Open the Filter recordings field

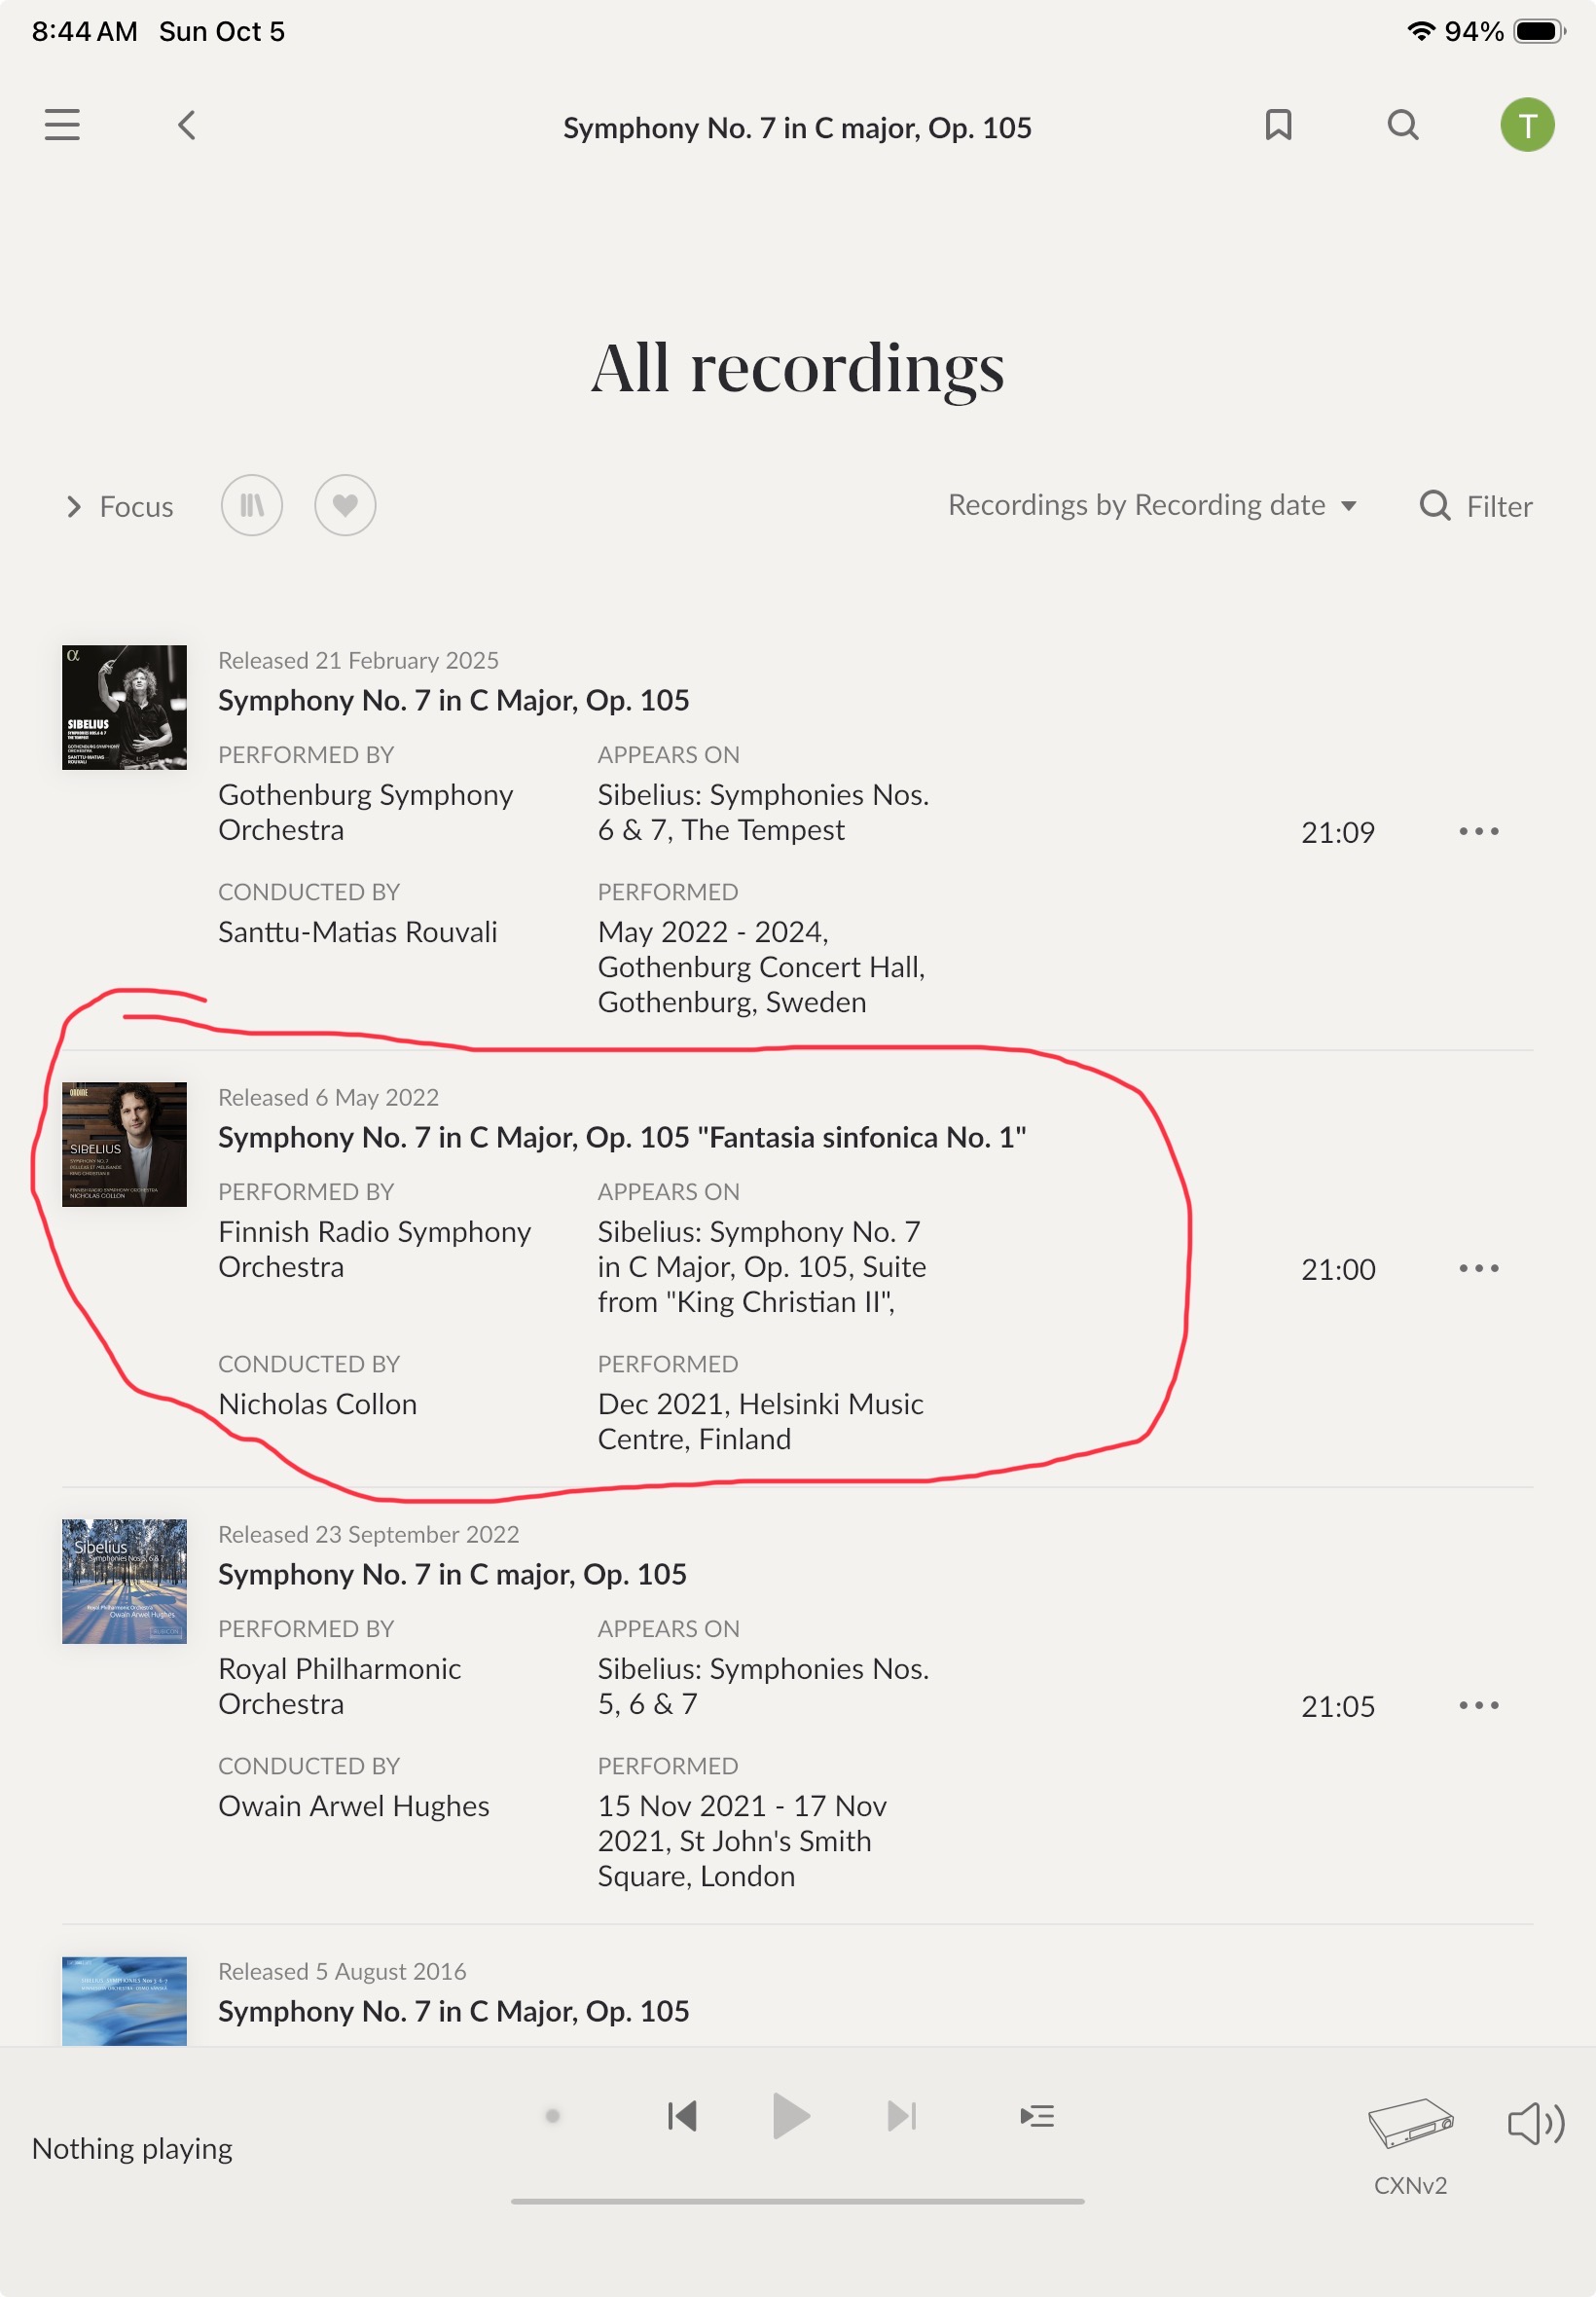pos(1476,506)
